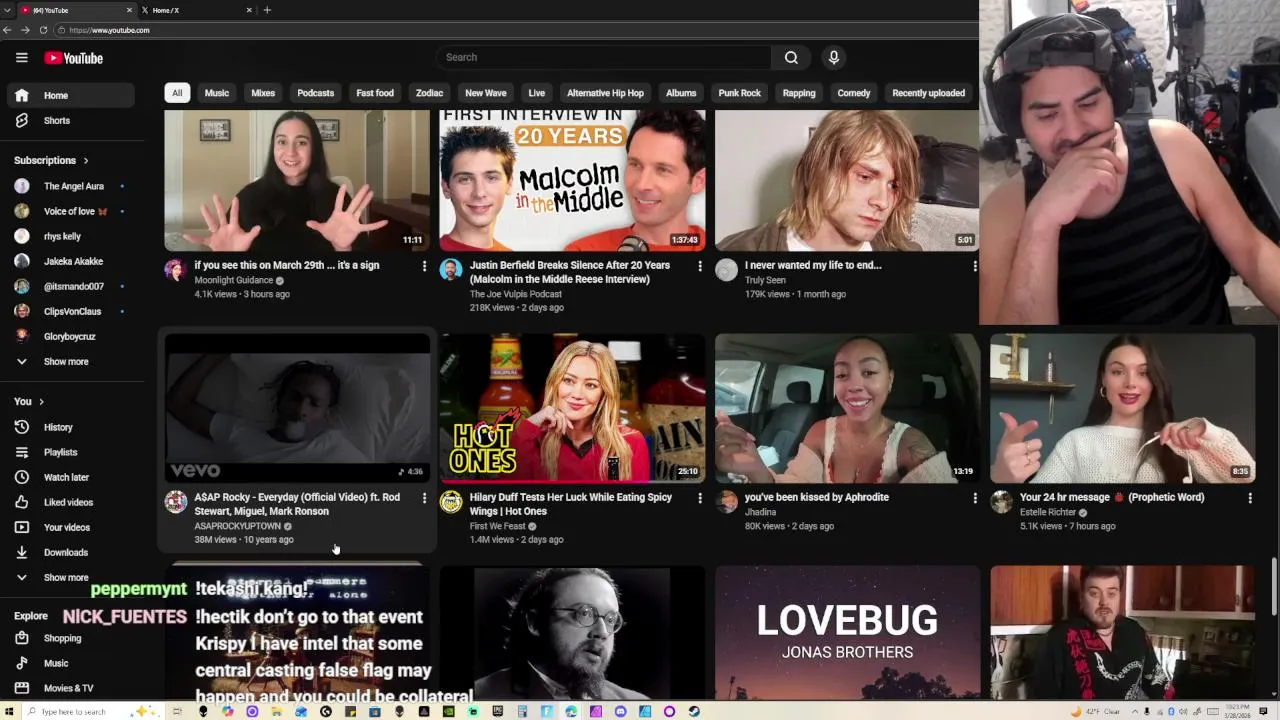The height and width of the screenshot is (720, 1280).
Task: Open Movies & TV in Explore
Action: pos(70,688)
